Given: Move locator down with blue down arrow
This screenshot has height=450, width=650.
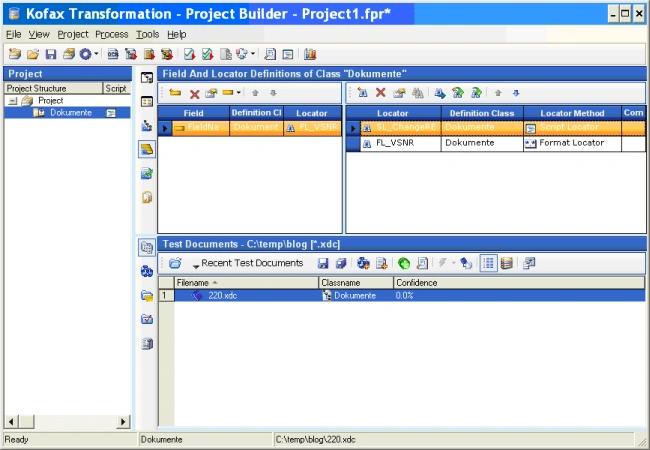Looking at the screenshot, I should pos(516,93).
